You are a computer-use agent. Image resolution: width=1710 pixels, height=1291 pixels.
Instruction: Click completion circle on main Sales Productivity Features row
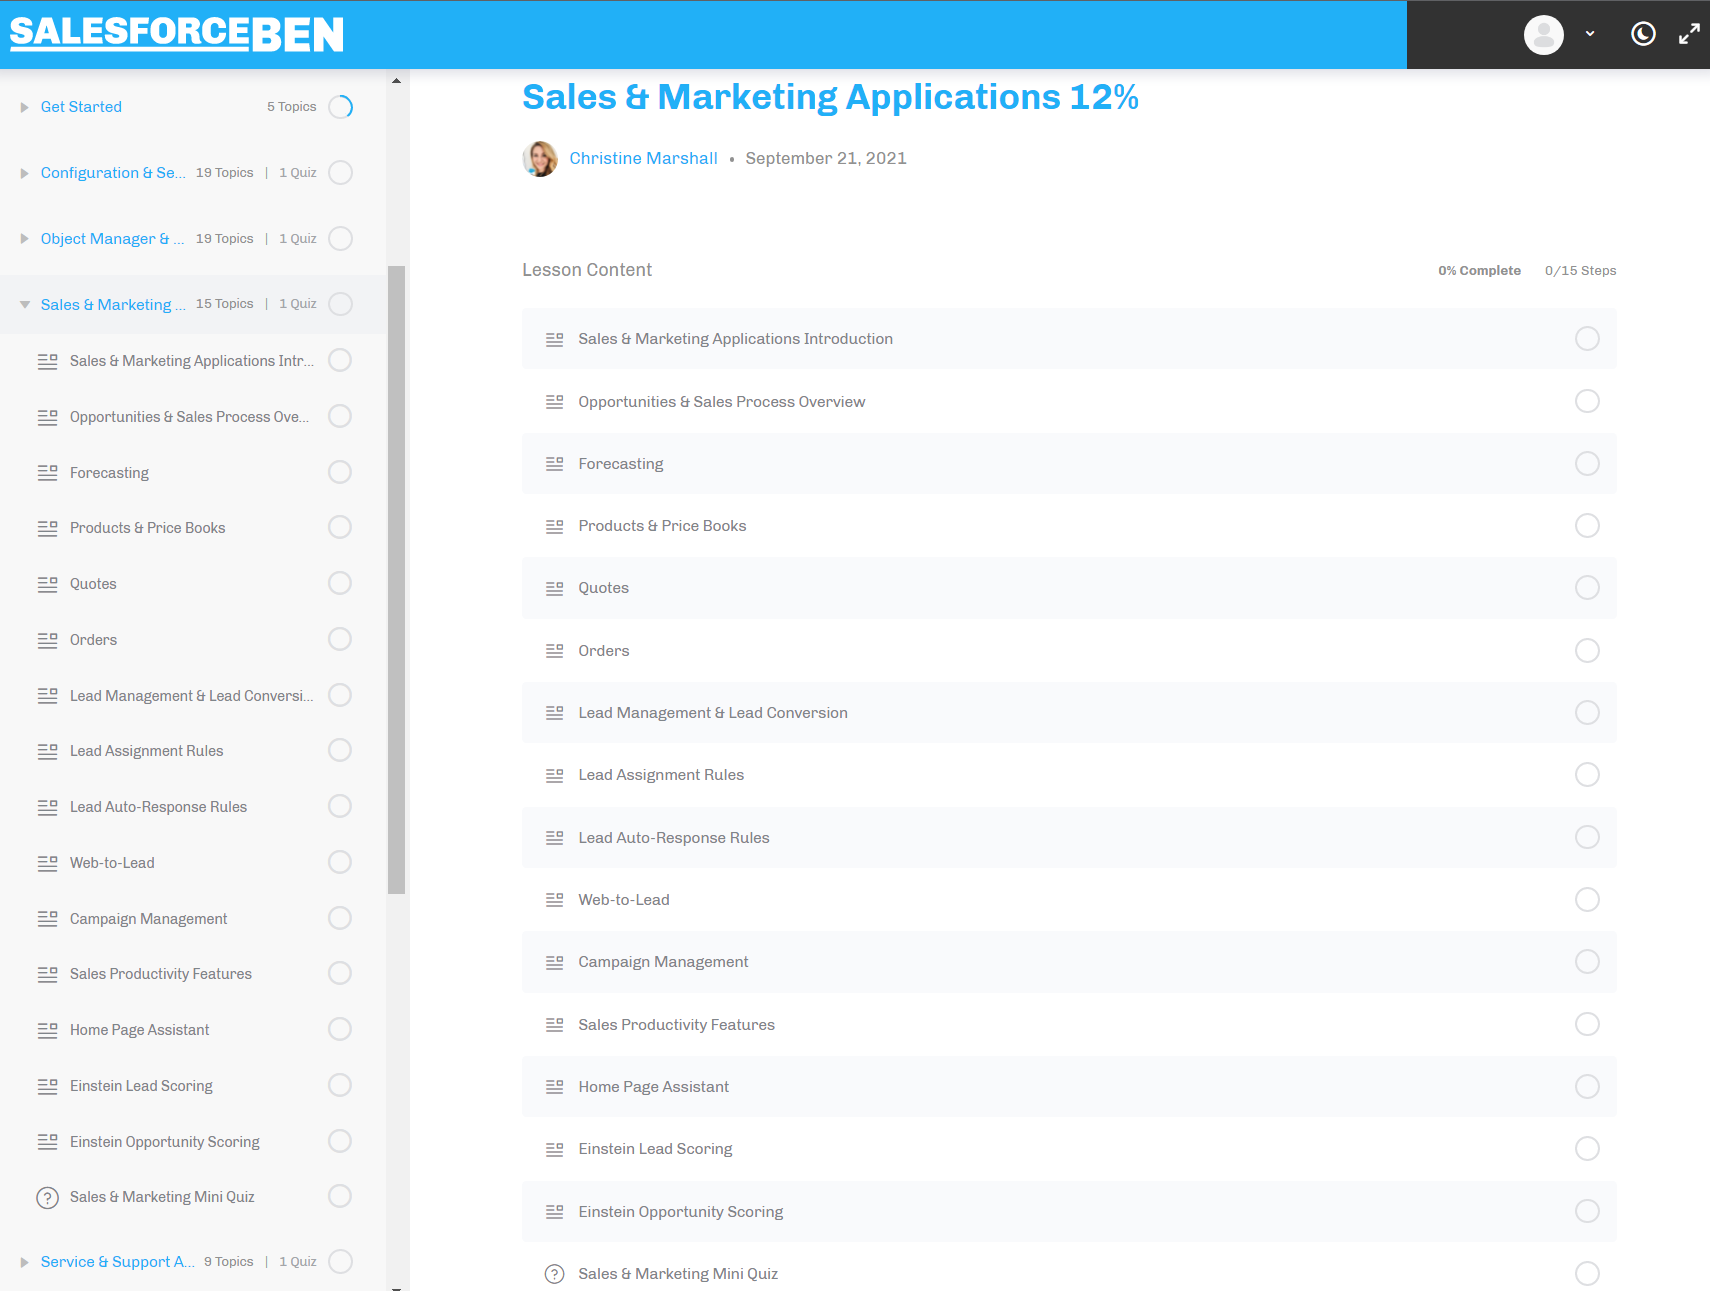point(1587,1024)
